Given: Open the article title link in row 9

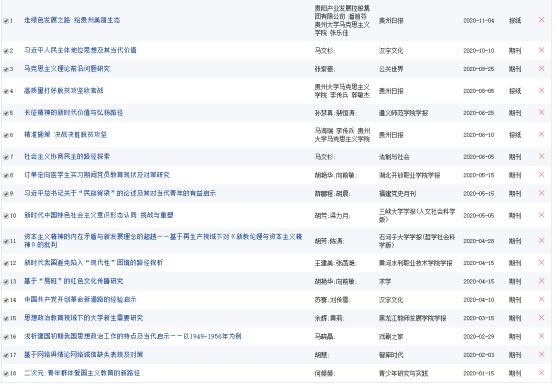Looking at the screenshot, I should 120,193.
